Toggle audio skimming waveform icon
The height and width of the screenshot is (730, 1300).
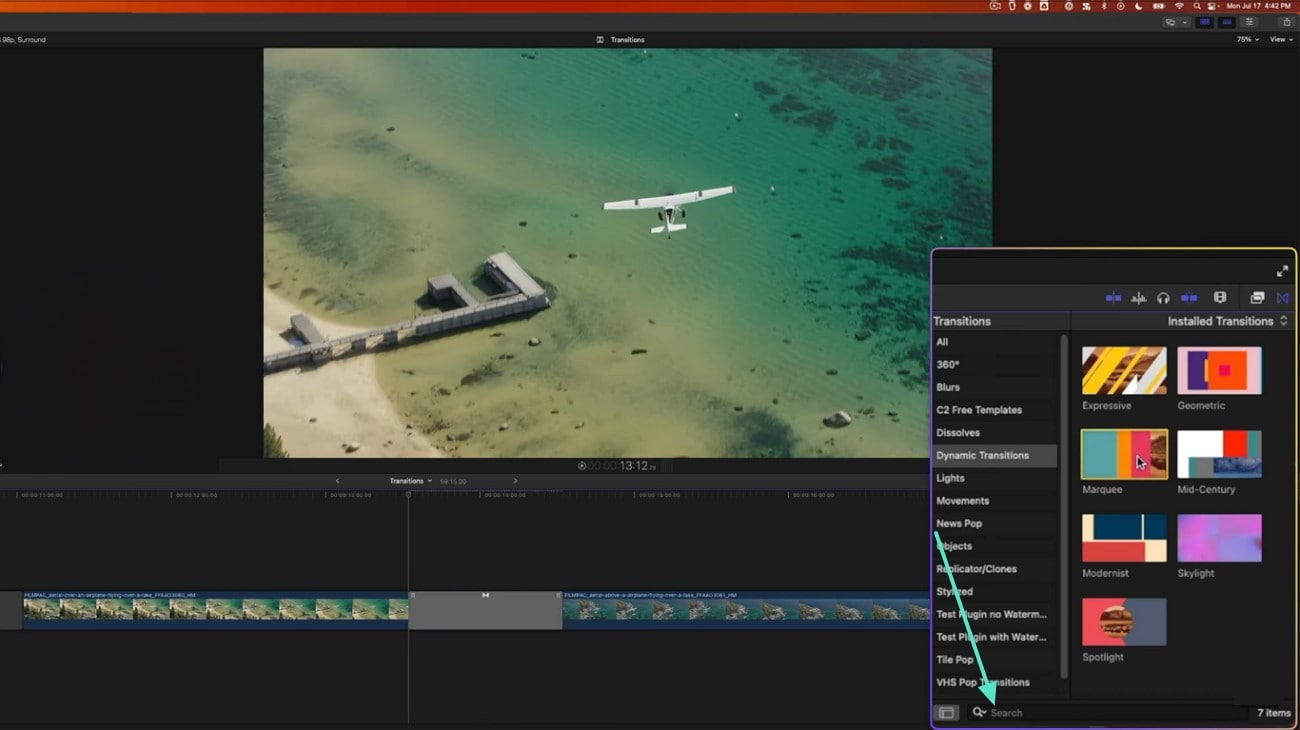(1138, 298)
